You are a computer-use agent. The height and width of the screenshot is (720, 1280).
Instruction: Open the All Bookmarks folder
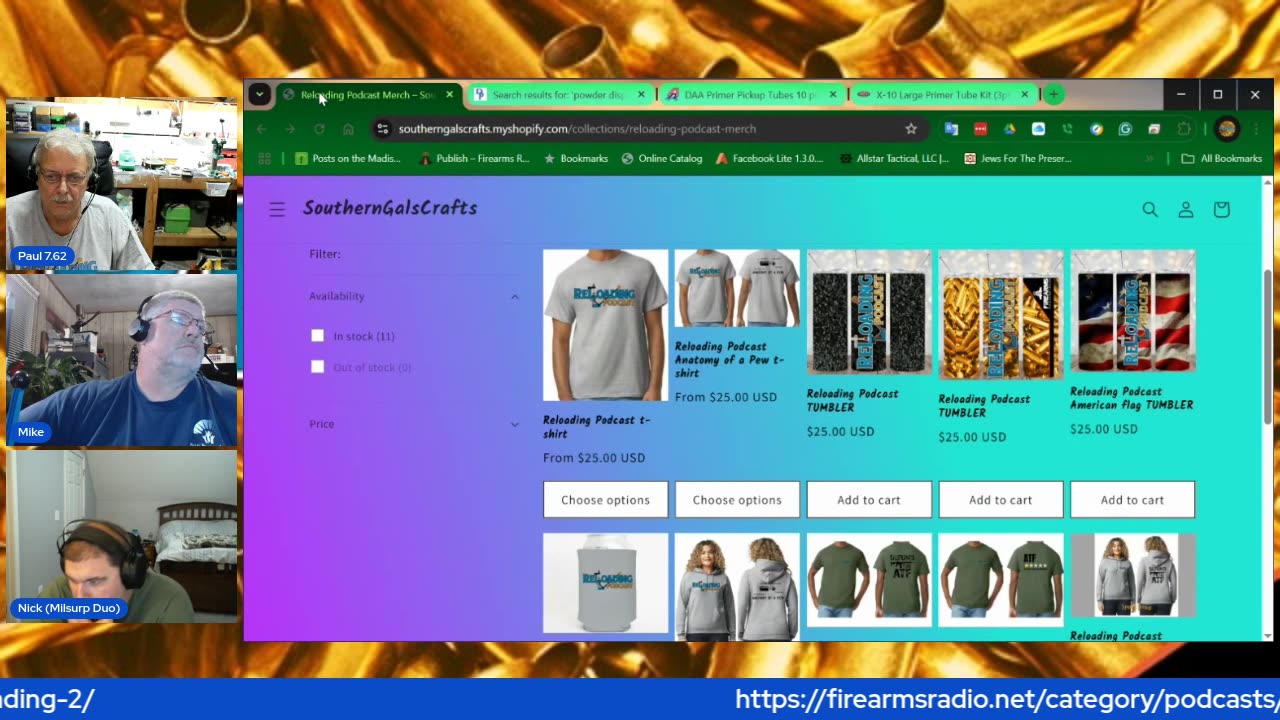tap(1221, 158)
